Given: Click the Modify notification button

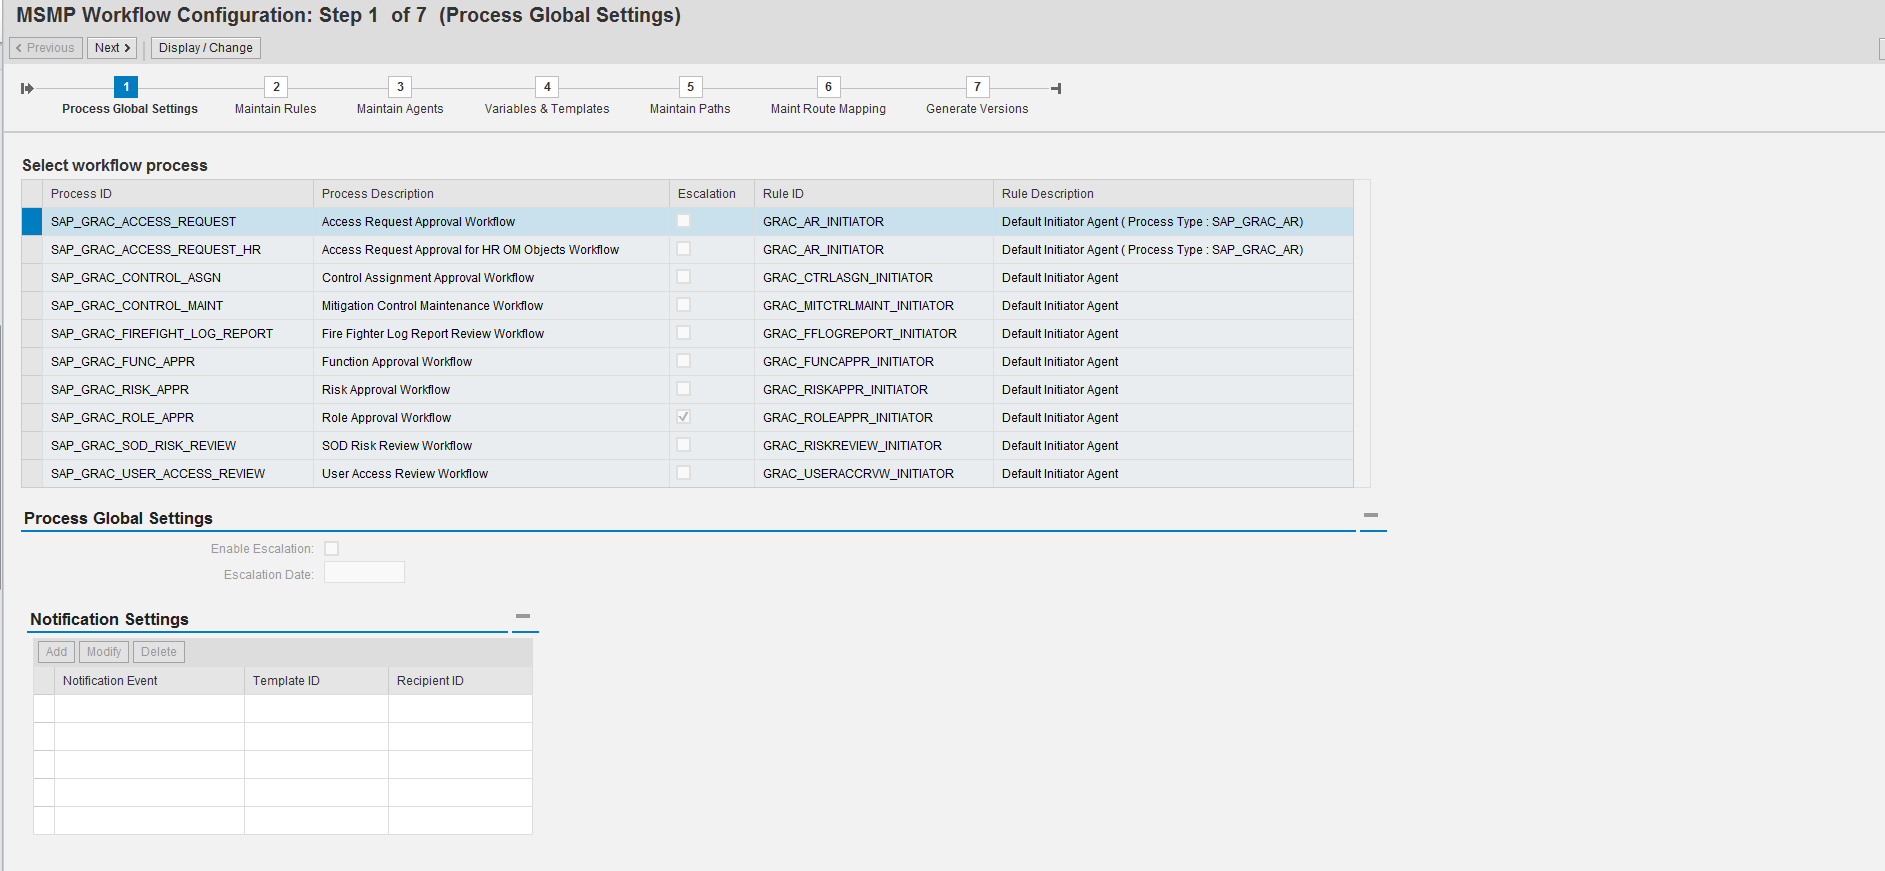Looking at the screenshot, I should [x=104, y=652].
